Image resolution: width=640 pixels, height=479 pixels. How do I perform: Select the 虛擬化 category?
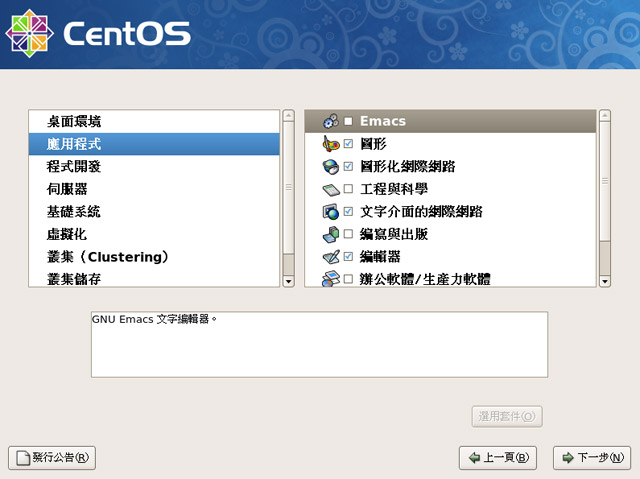154,234
